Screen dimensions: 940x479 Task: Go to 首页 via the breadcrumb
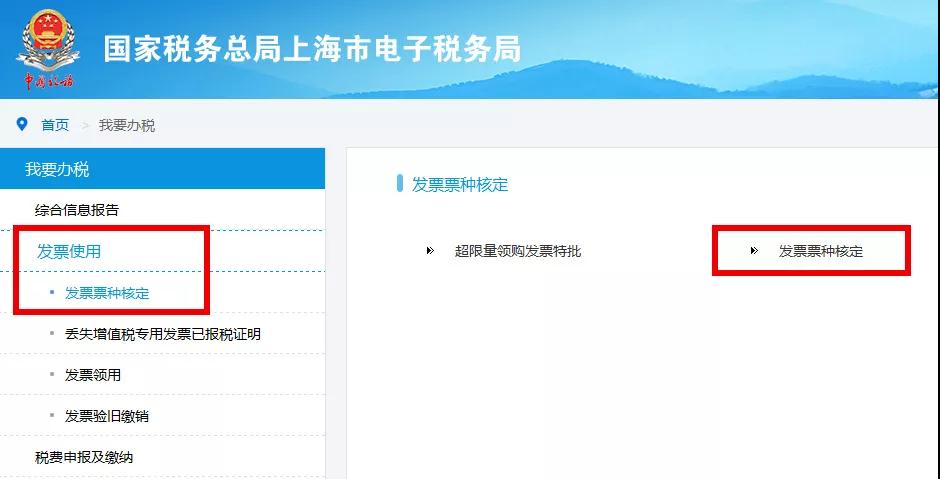pos(55,125)
